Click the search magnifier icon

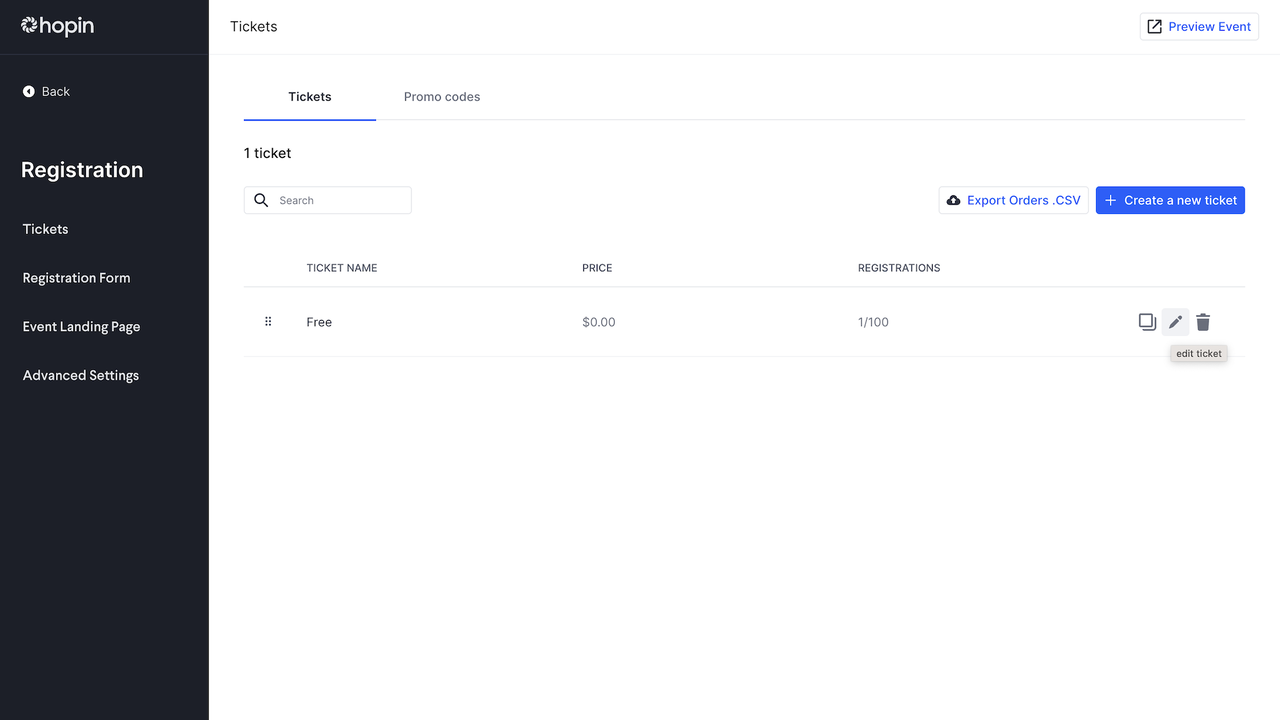(261, 200)
